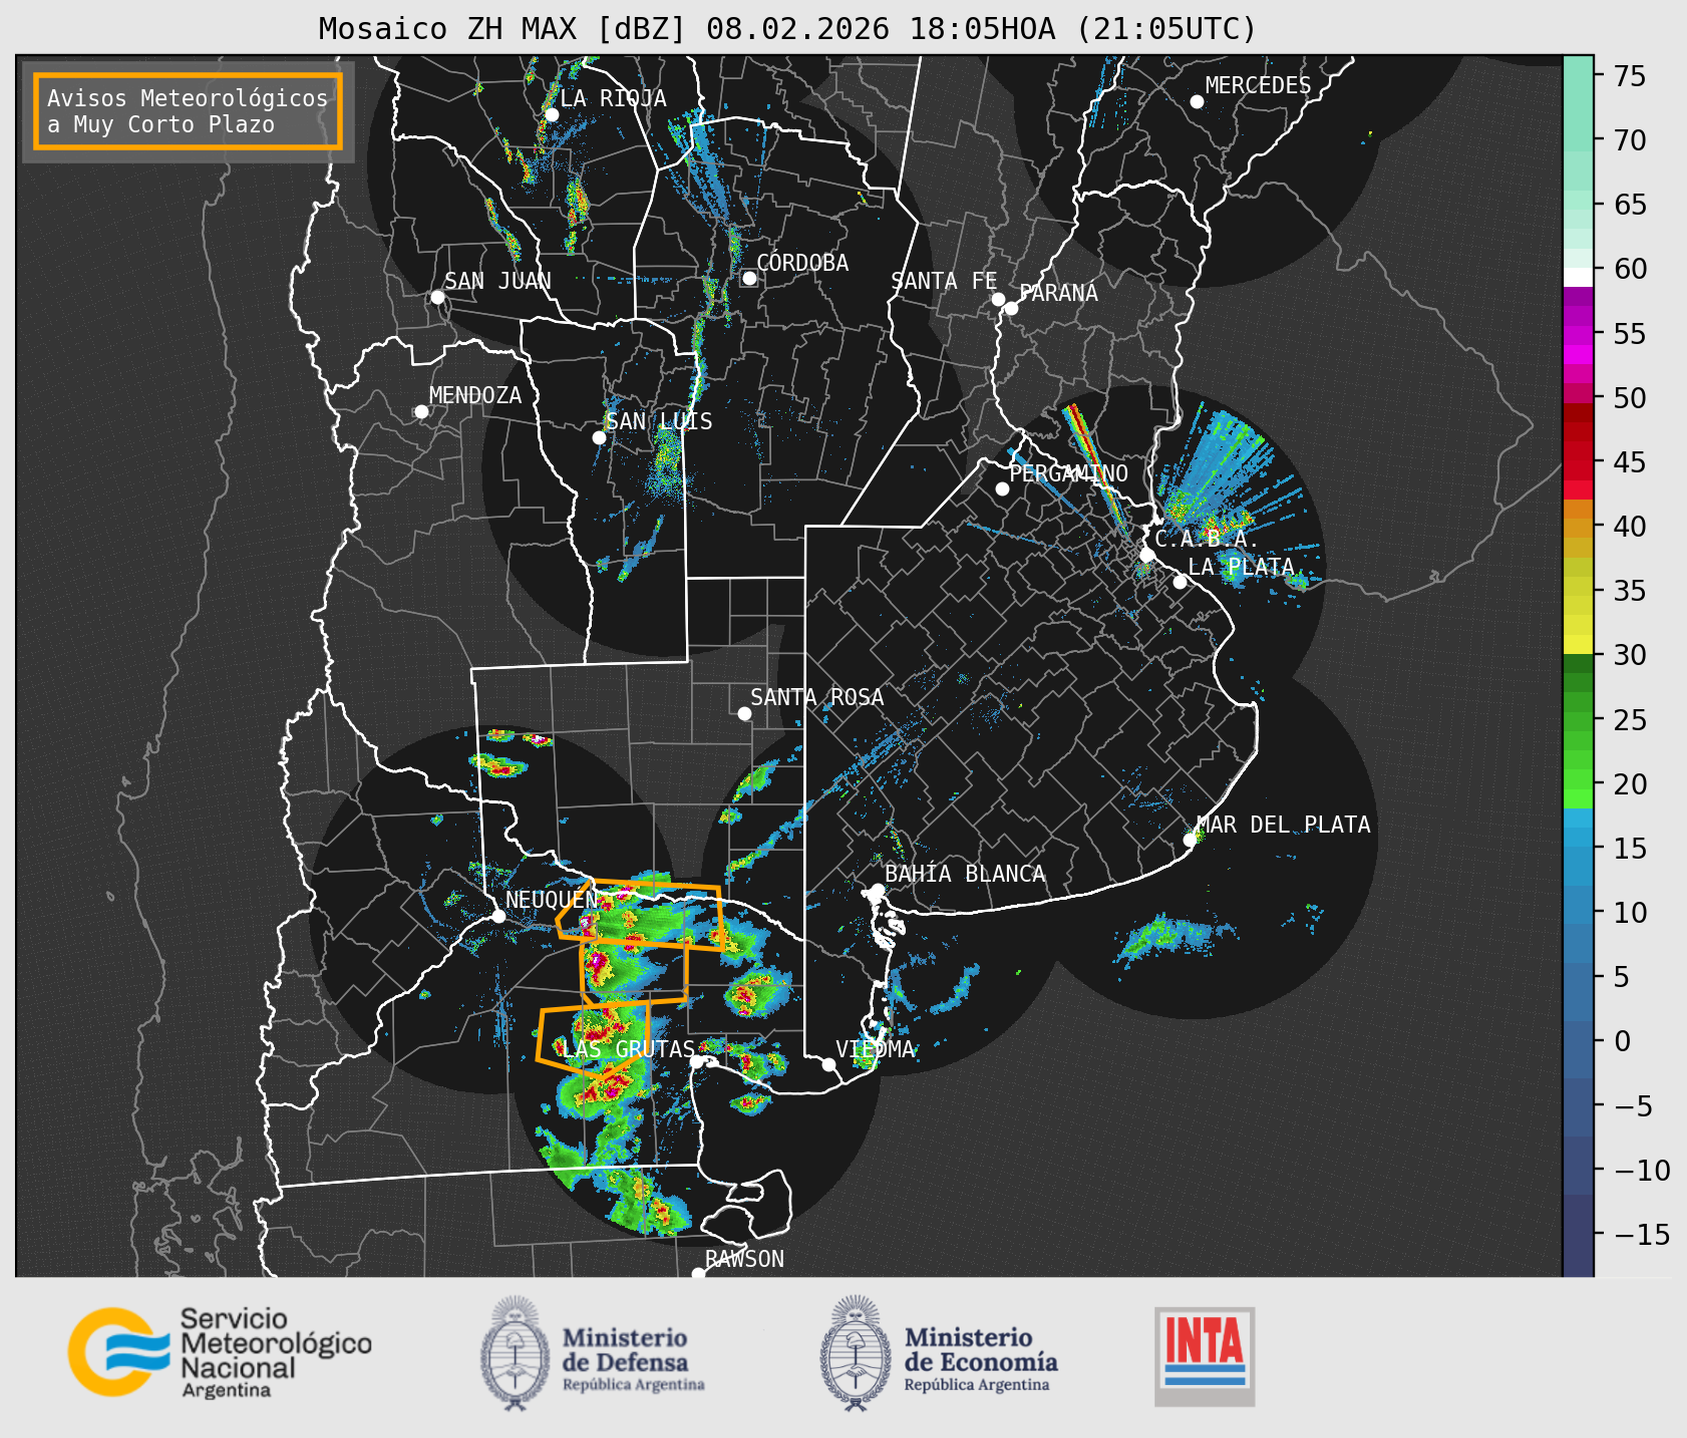1687x1438 pixels.
Task: Click the yellow 30 dBZ color band
Action: point(1578,645)
